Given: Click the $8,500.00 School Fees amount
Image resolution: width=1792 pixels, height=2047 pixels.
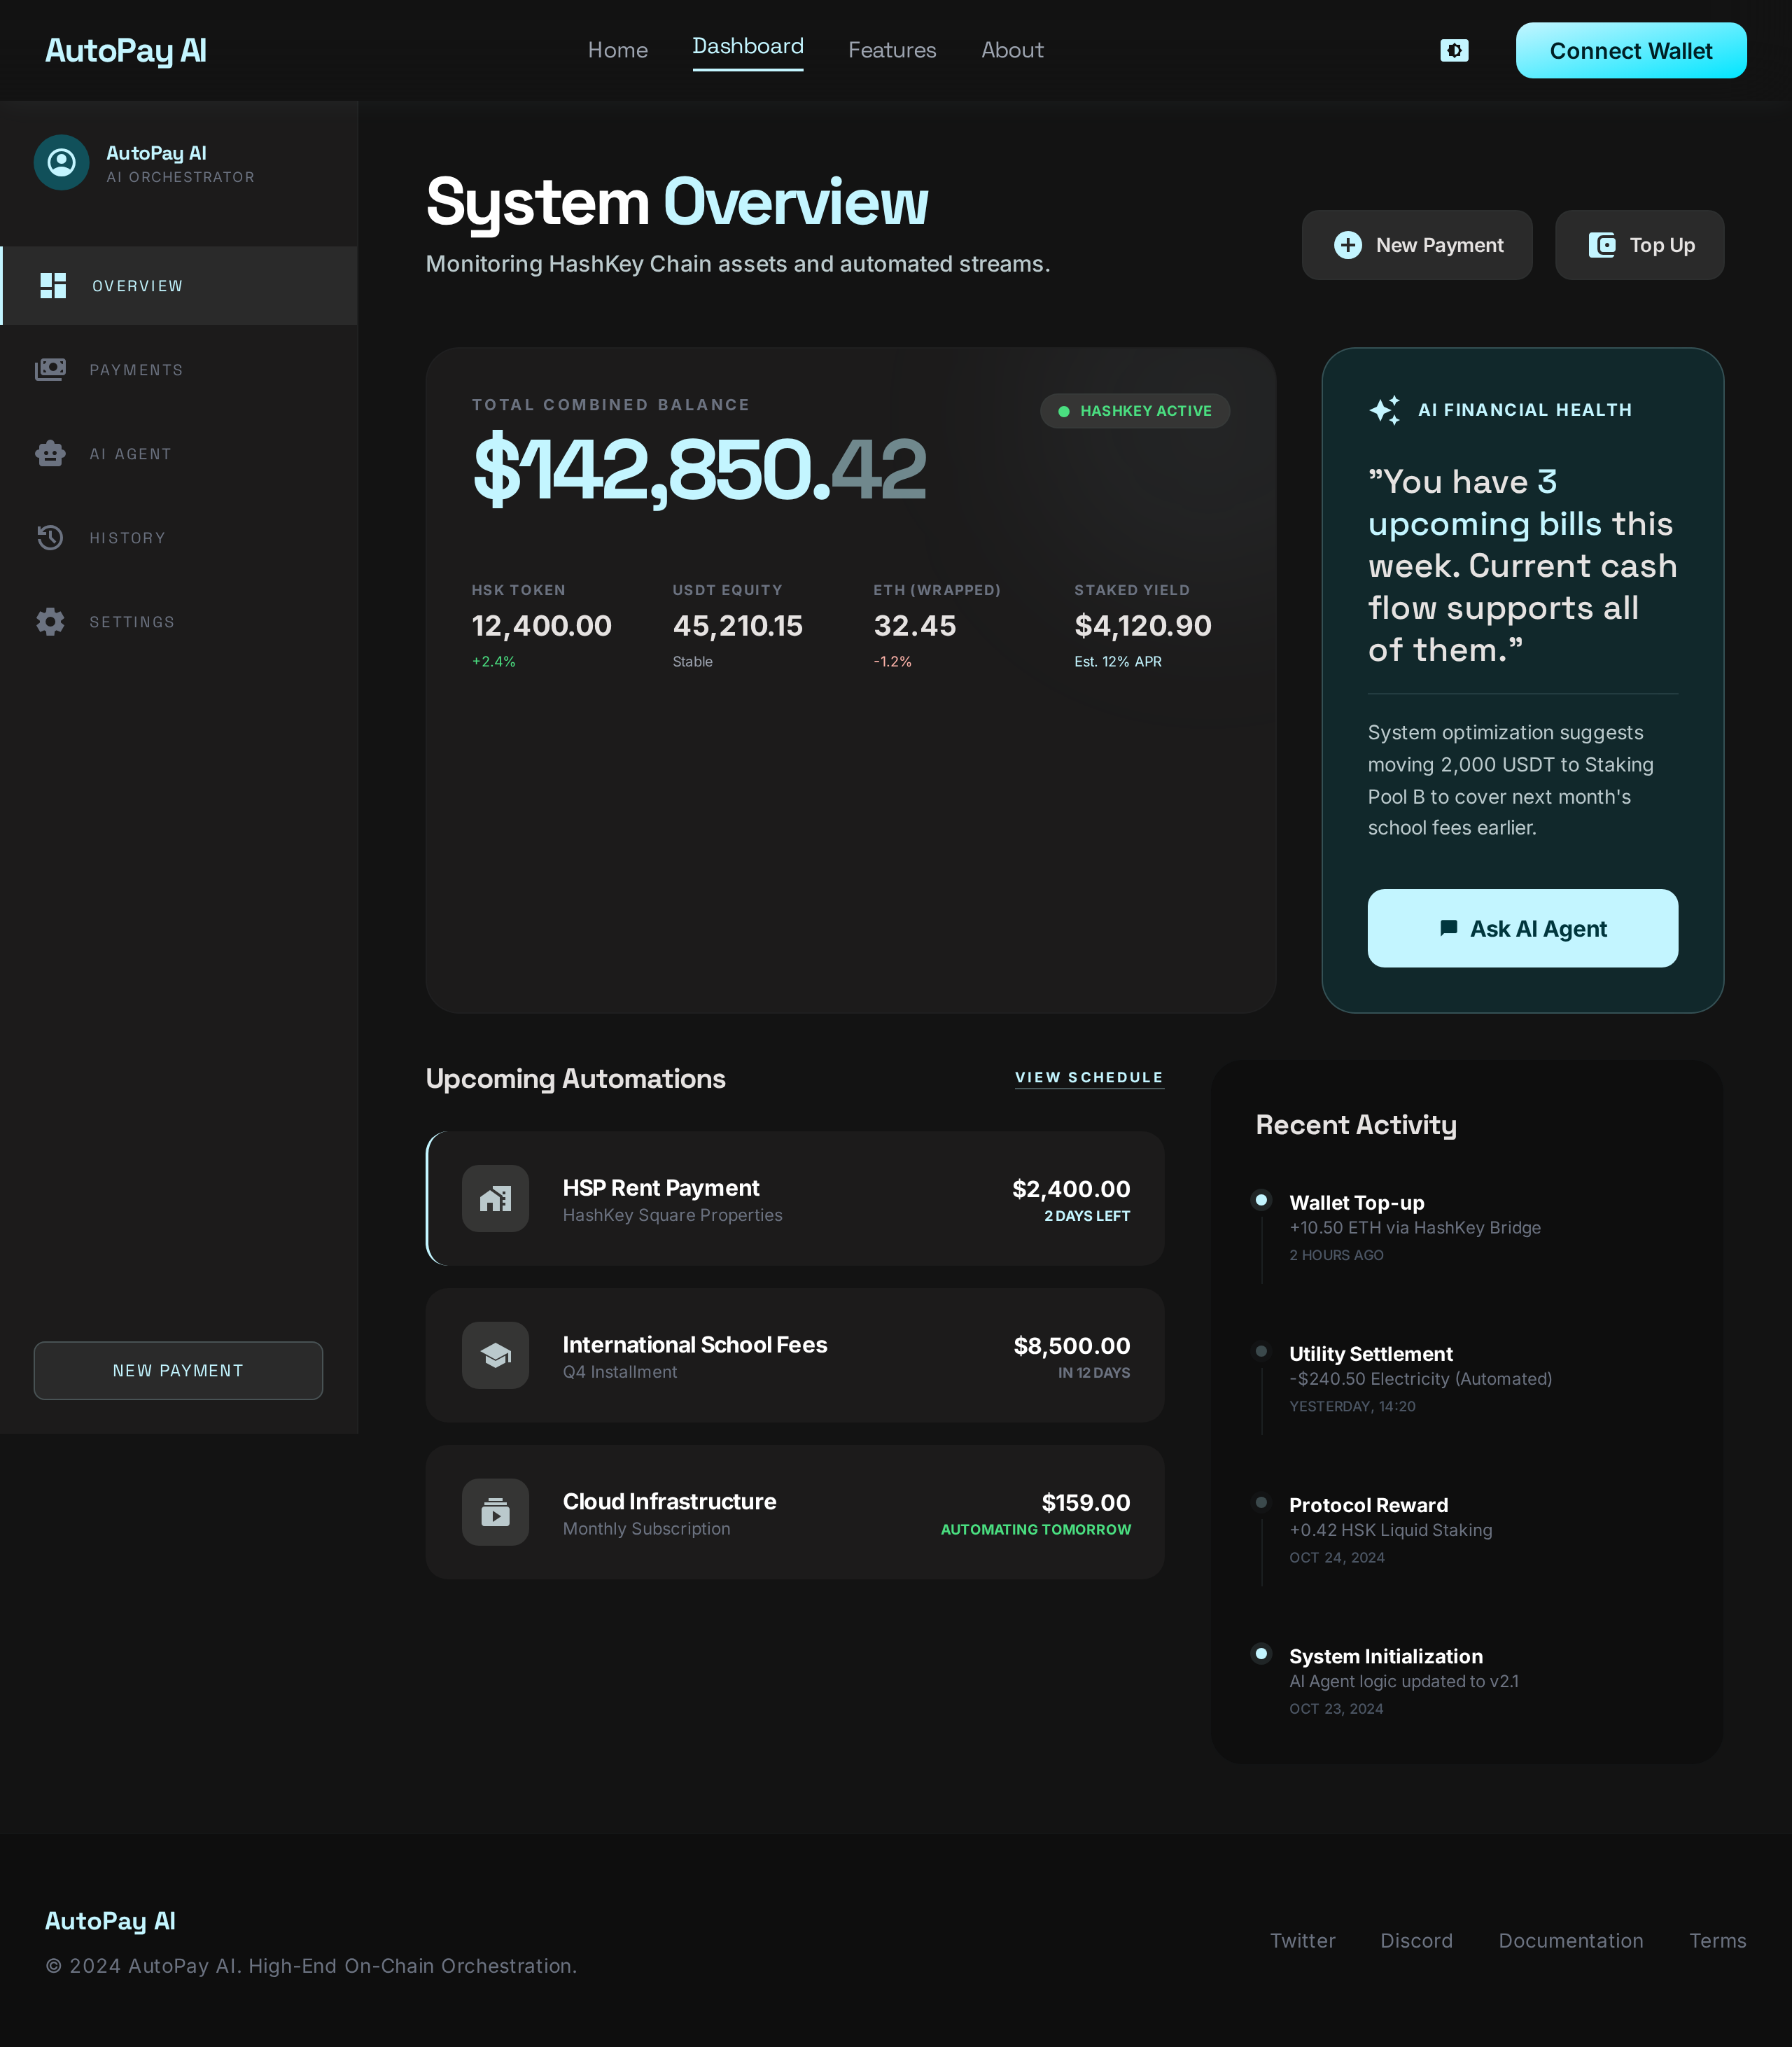Looking at the screenshot, I should (x=1072, y=1346).
